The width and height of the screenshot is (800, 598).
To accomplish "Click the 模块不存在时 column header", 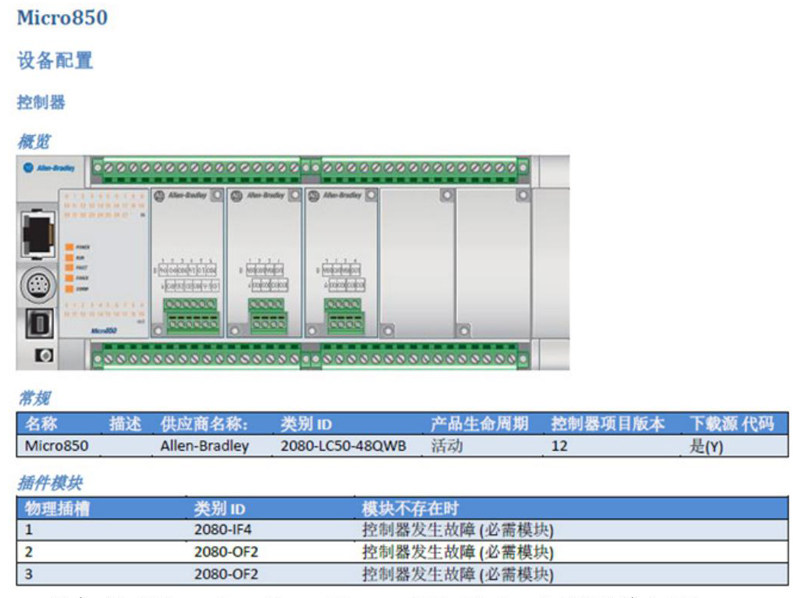I will coord(410,508).
